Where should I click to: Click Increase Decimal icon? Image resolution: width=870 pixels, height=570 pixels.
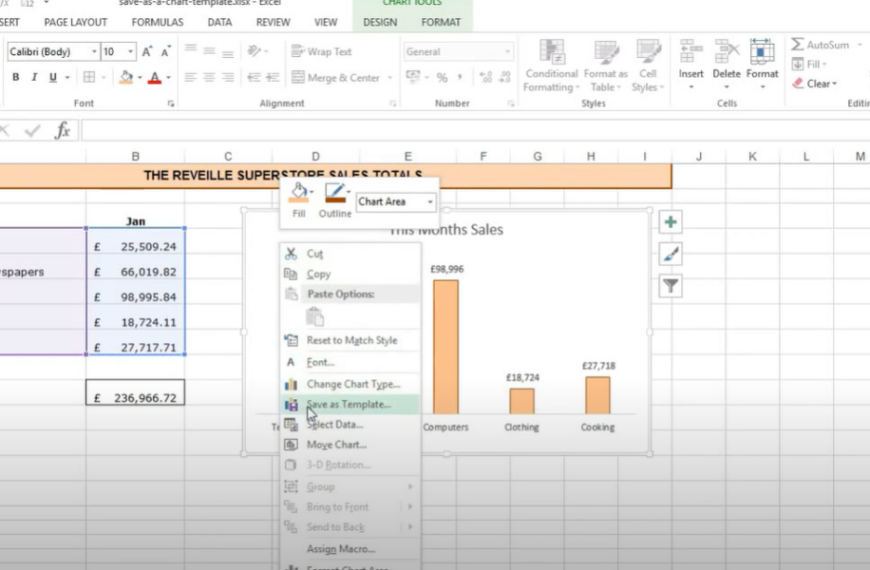tap(485, 77)
